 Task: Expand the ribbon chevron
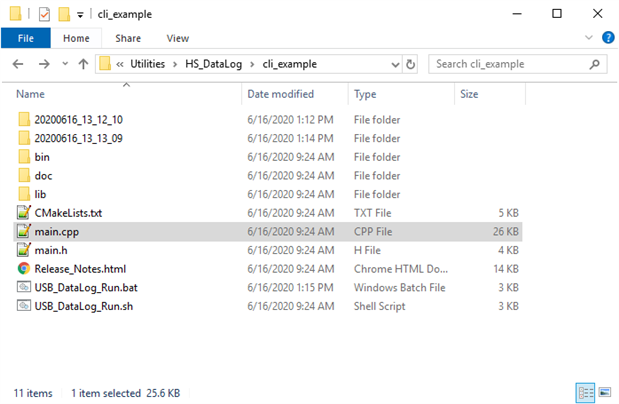589,38
